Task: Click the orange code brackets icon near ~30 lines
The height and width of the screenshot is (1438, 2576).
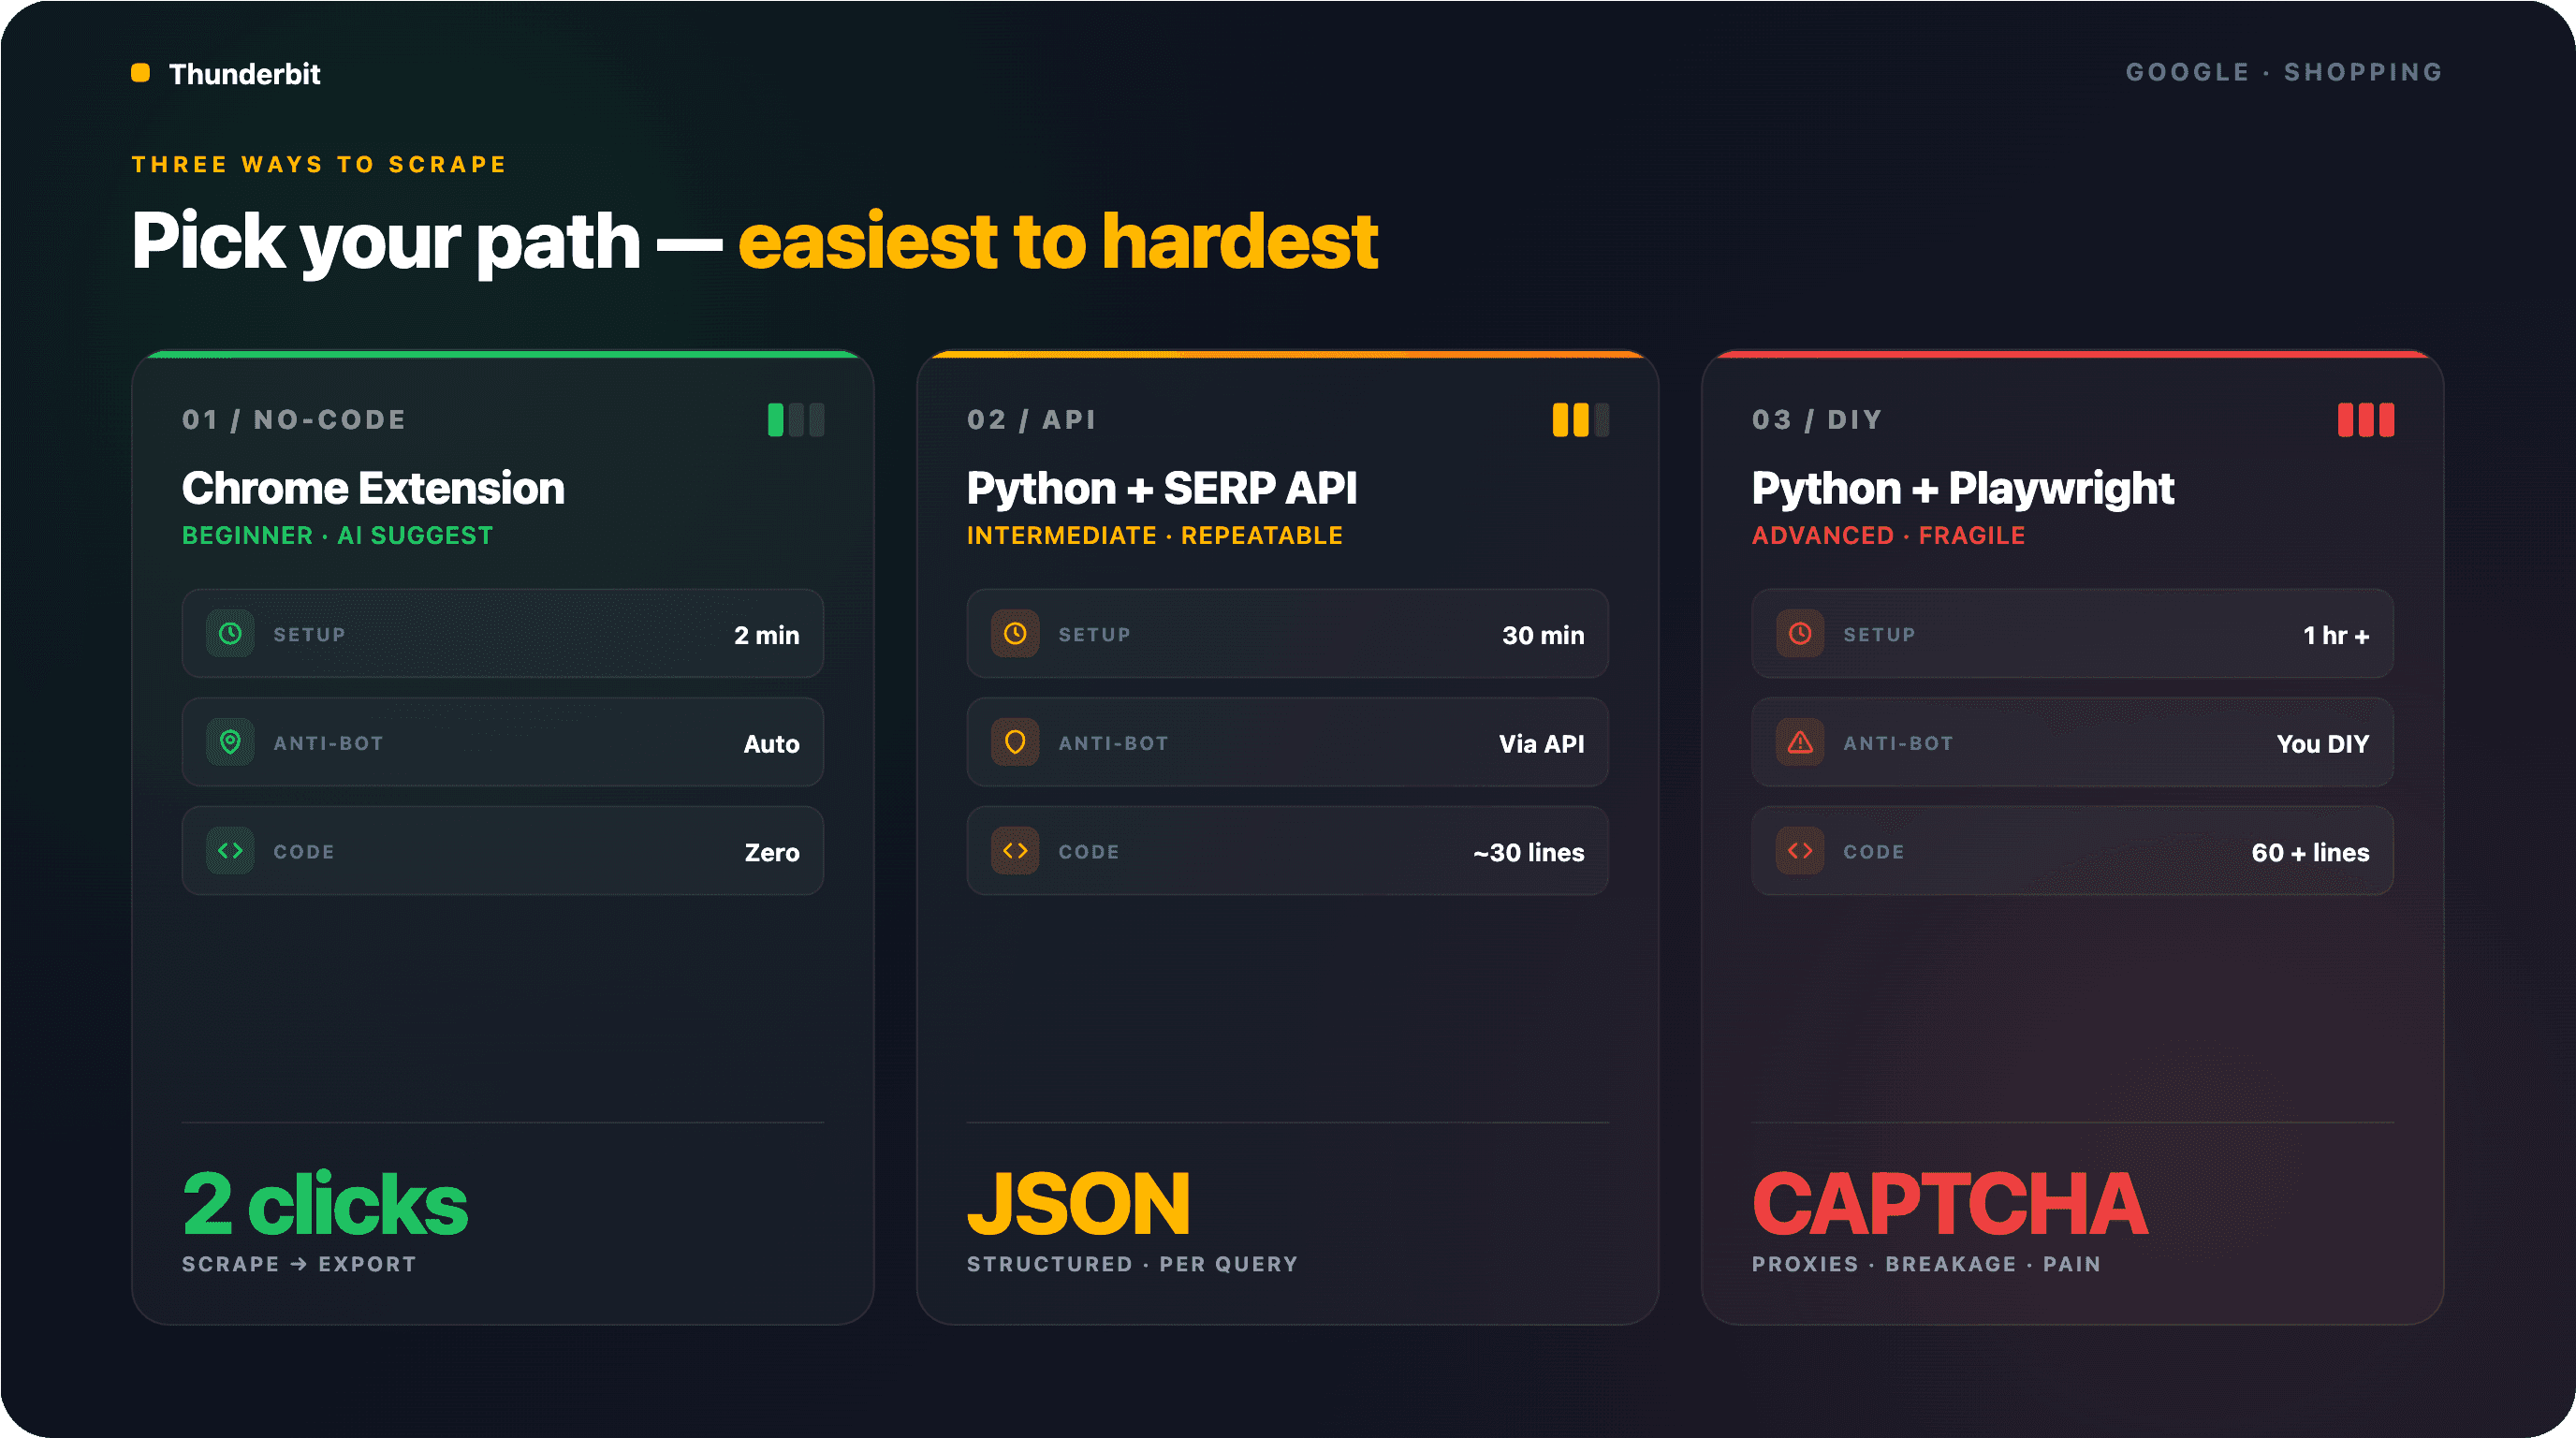Action: 1015,851
